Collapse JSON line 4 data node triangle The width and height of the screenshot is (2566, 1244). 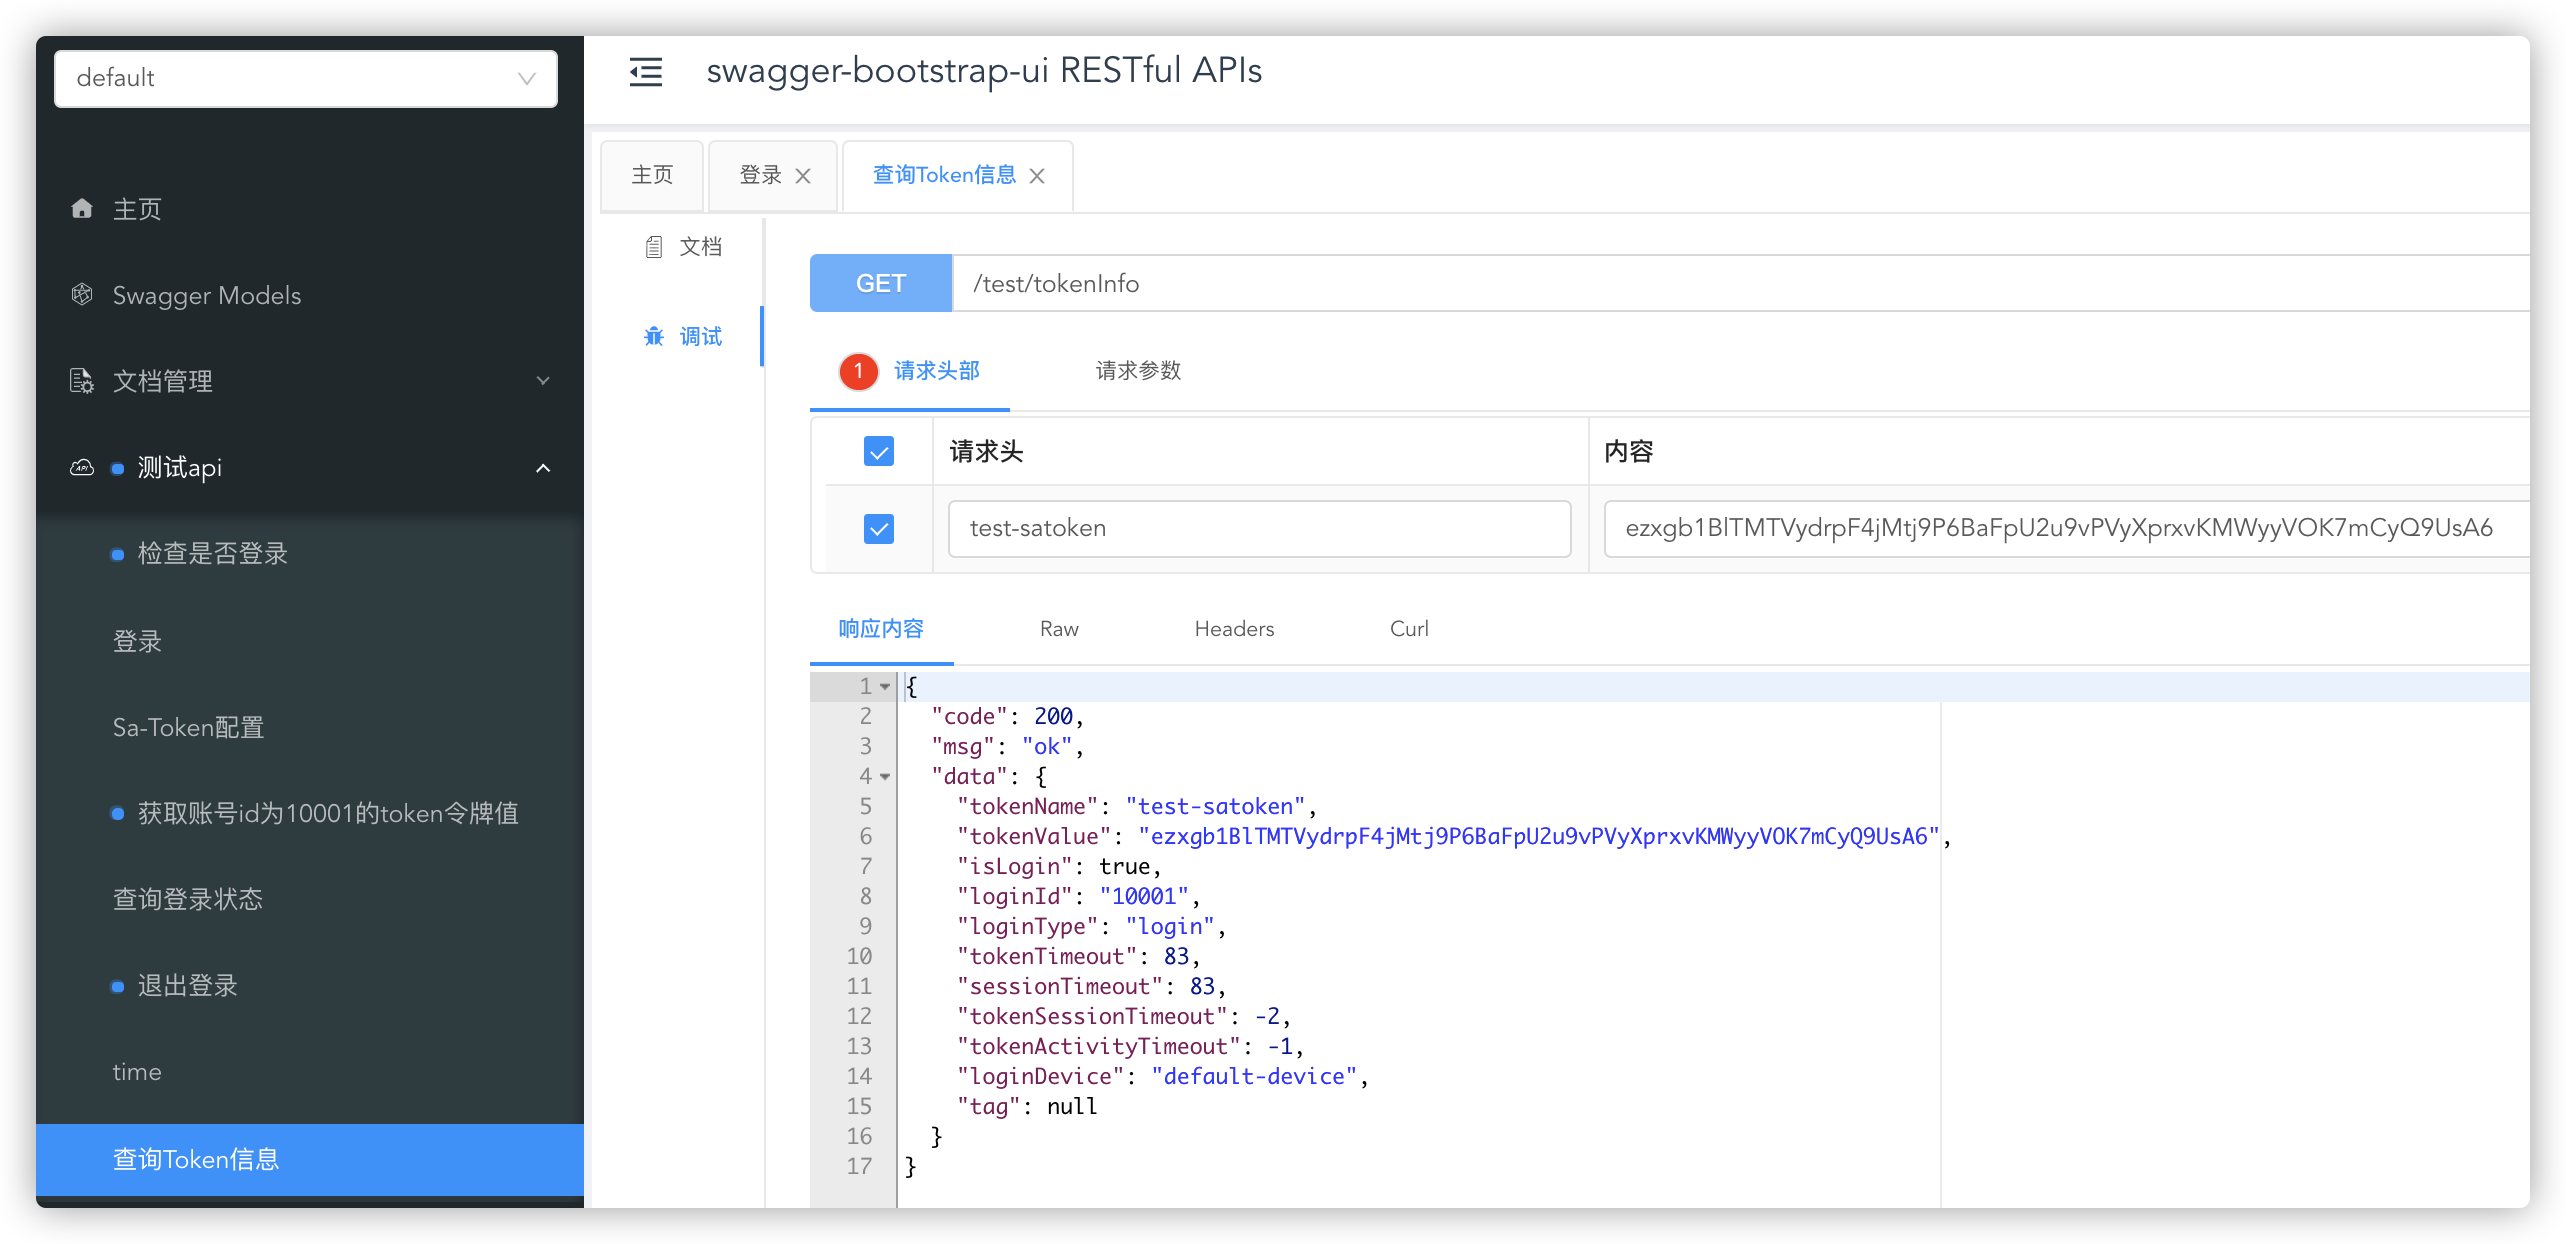coord(884,776)
